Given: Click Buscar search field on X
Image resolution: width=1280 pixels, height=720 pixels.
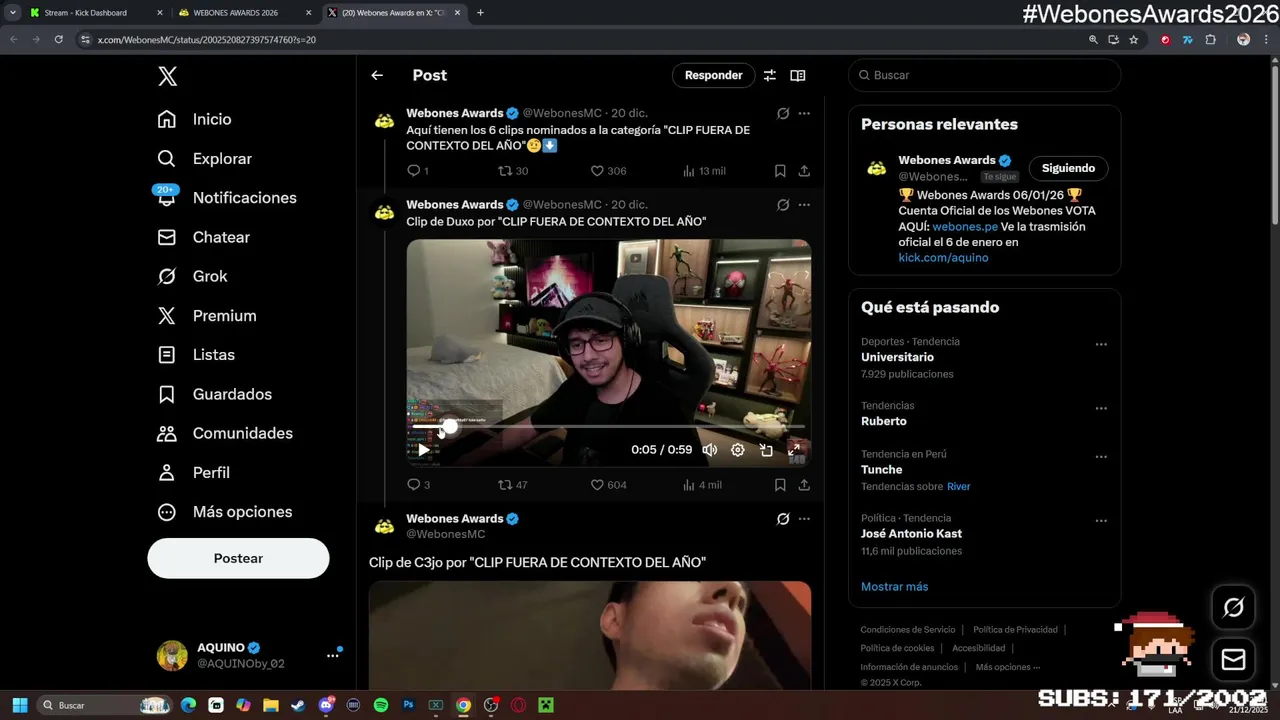Looking at the screenshot, I should 985,75.
